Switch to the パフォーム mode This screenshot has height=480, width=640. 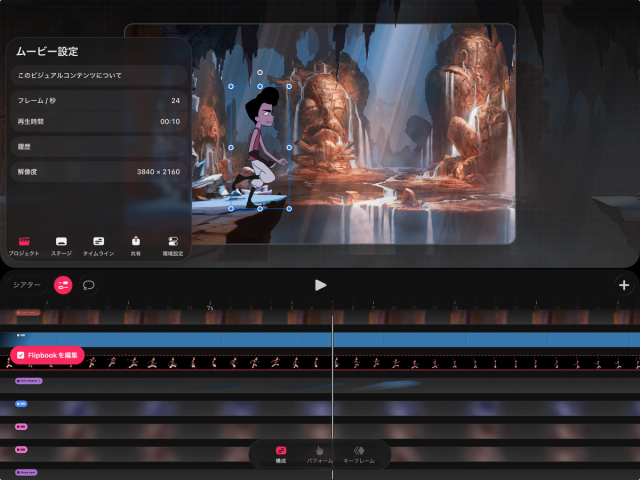point(320,454)
